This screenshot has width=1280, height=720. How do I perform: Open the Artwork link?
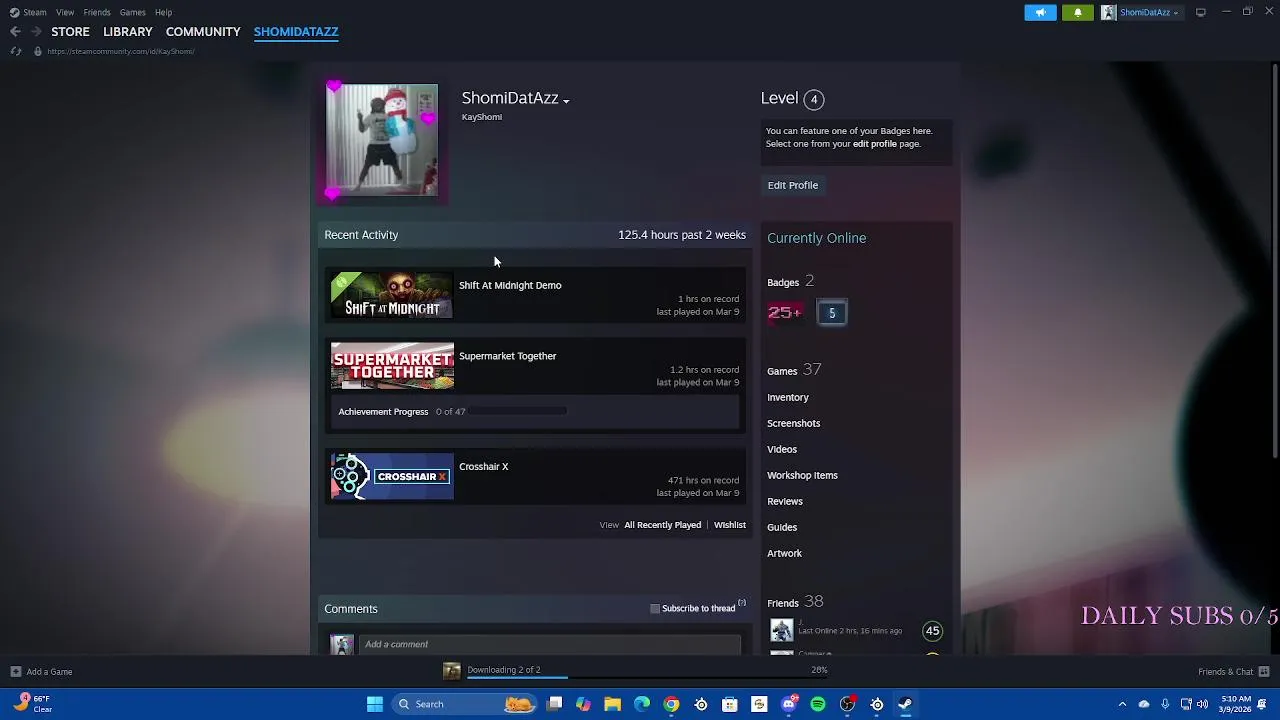point(785,553)
